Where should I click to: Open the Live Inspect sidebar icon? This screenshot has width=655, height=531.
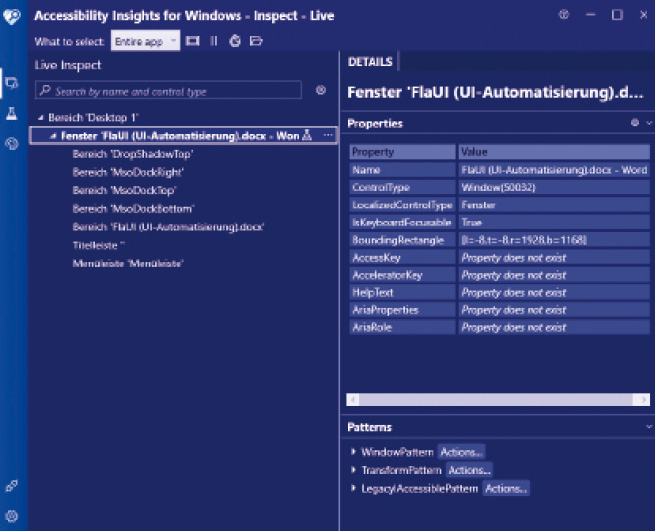pos(12,83)
